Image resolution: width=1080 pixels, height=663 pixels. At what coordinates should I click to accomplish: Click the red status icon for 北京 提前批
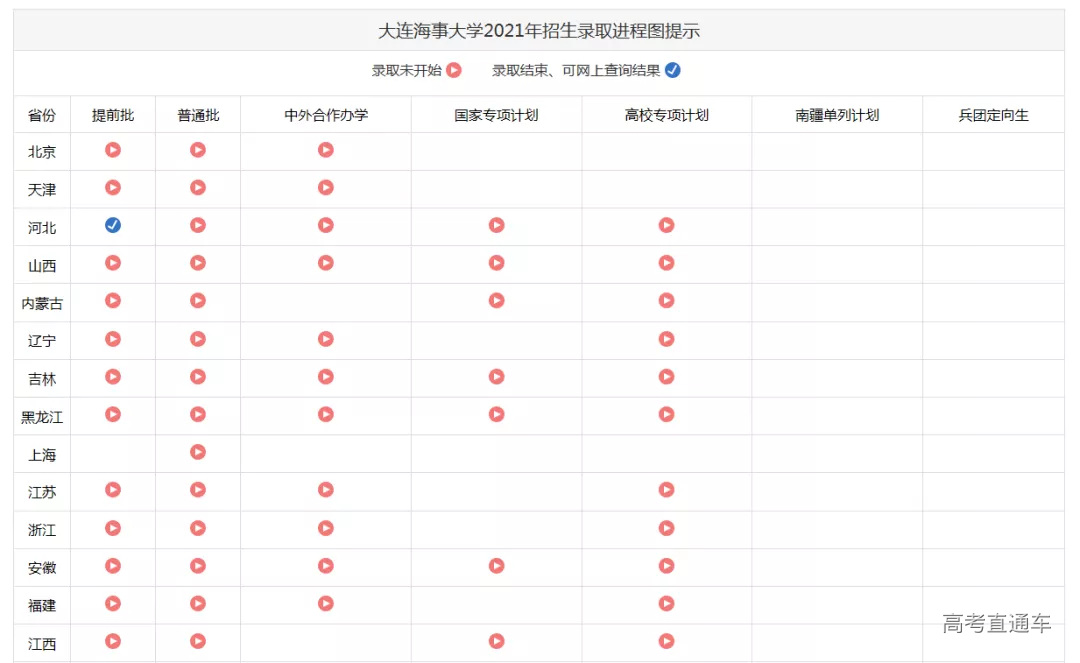(x=113, y=149)
